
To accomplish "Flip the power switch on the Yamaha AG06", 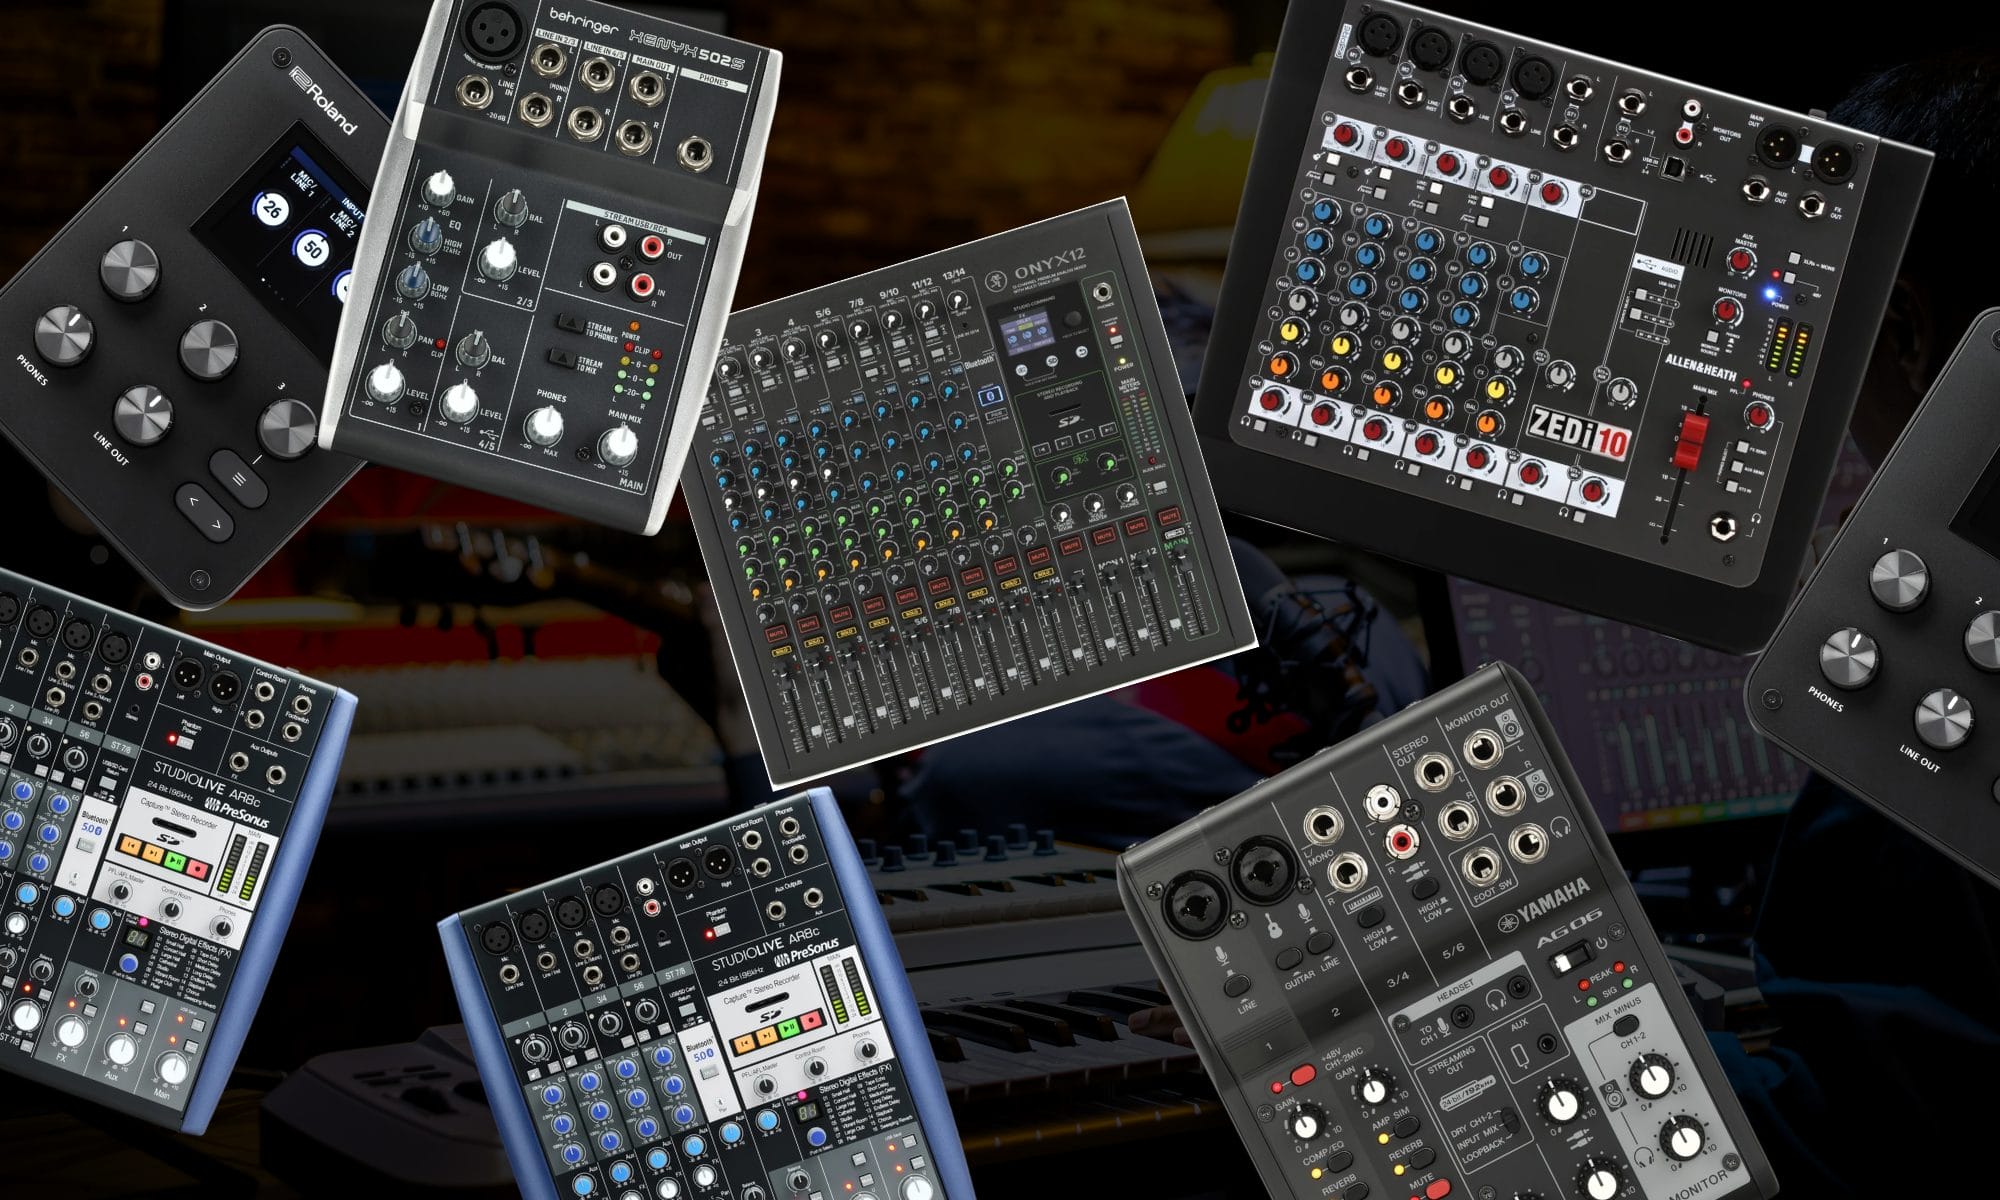I will 1570,958.
